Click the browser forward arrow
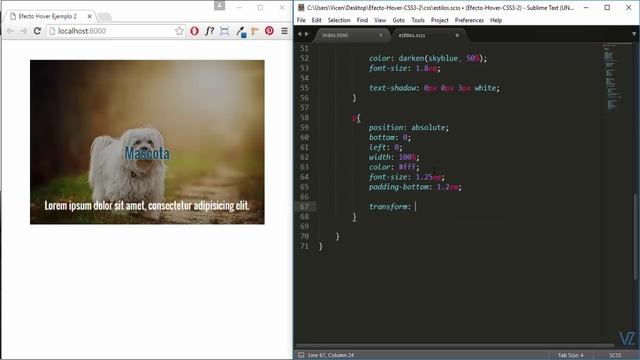 24,31
